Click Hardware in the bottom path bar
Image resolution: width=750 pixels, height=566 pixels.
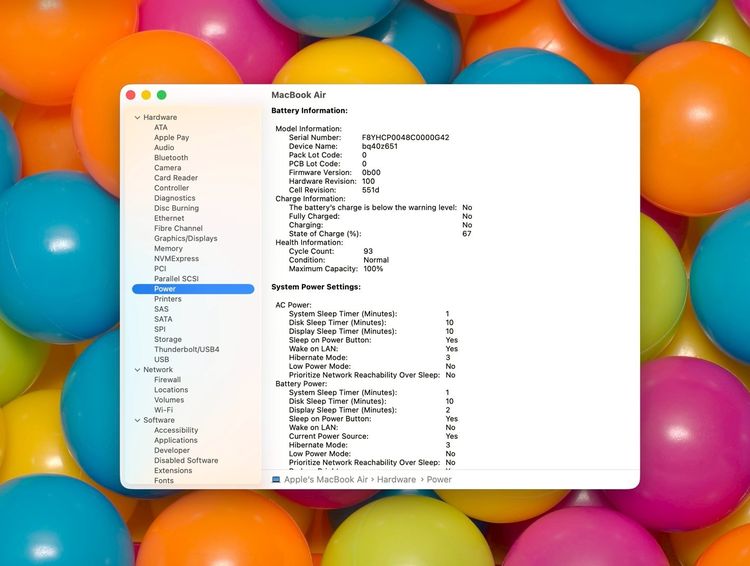click(x=397, y=479)
